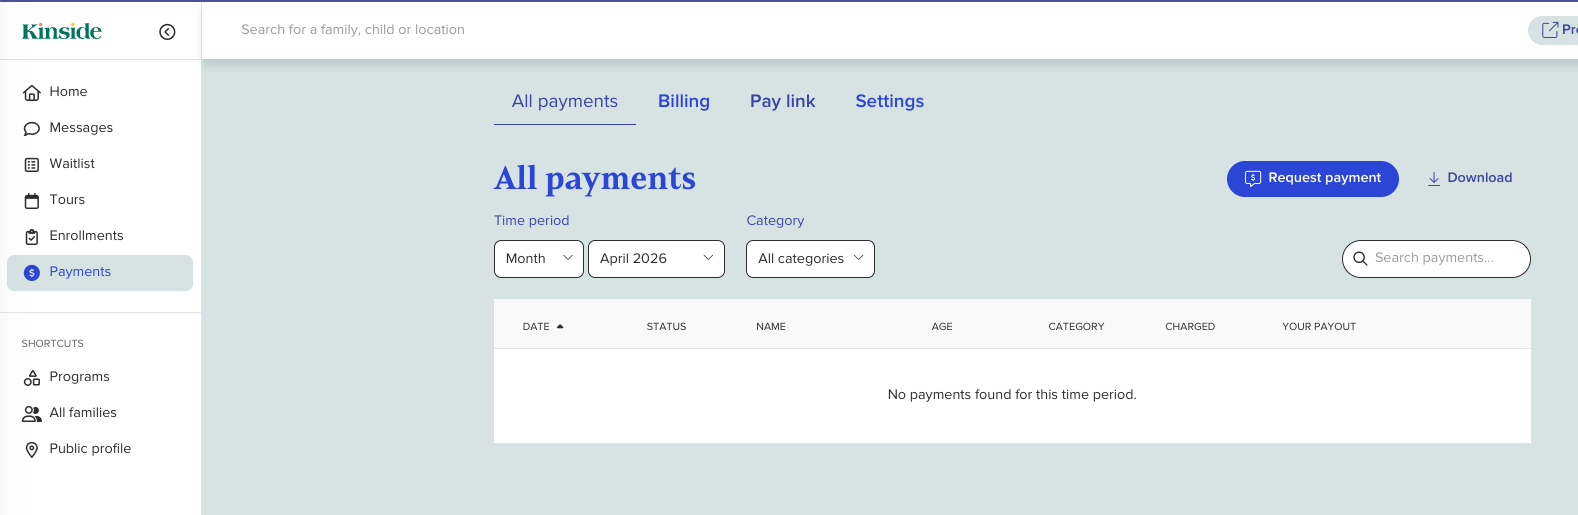Open Messages in the sidebar
Screen dimensions: 1578x515
[x=100, y=128]
